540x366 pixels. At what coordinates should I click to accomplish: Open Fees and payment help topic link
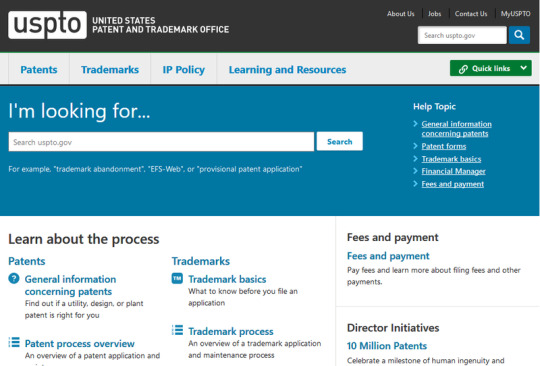pos(453,184)
